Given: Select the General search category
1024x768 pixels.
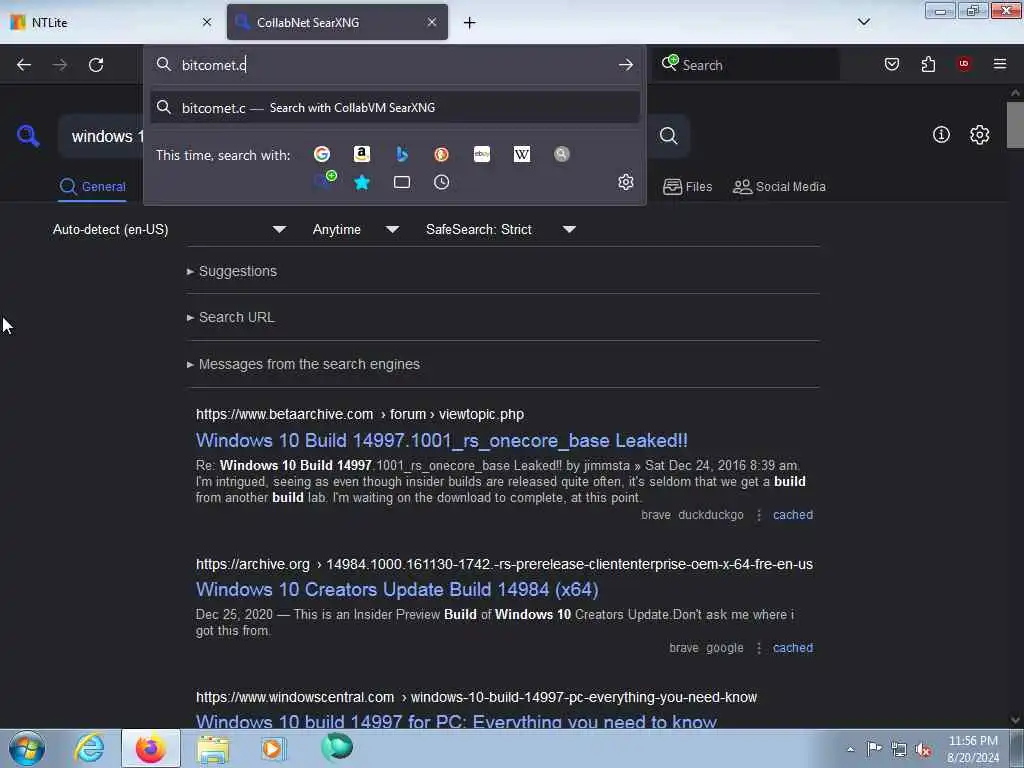Looking at the screenshot, I should pyautogui.click(x=92, y=187).
